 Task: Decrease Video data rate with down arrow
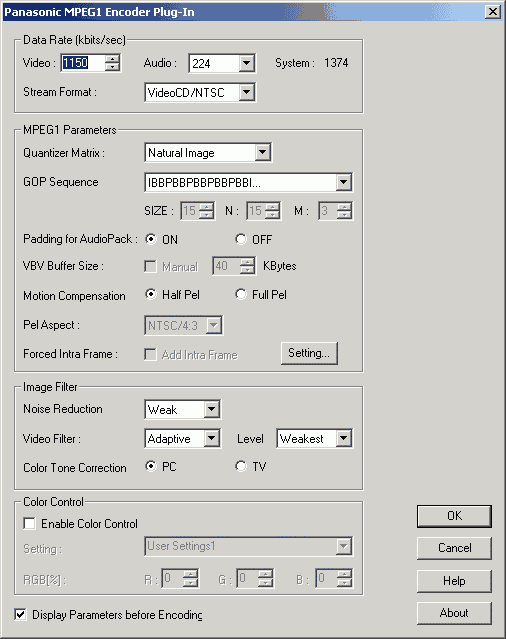112,67
